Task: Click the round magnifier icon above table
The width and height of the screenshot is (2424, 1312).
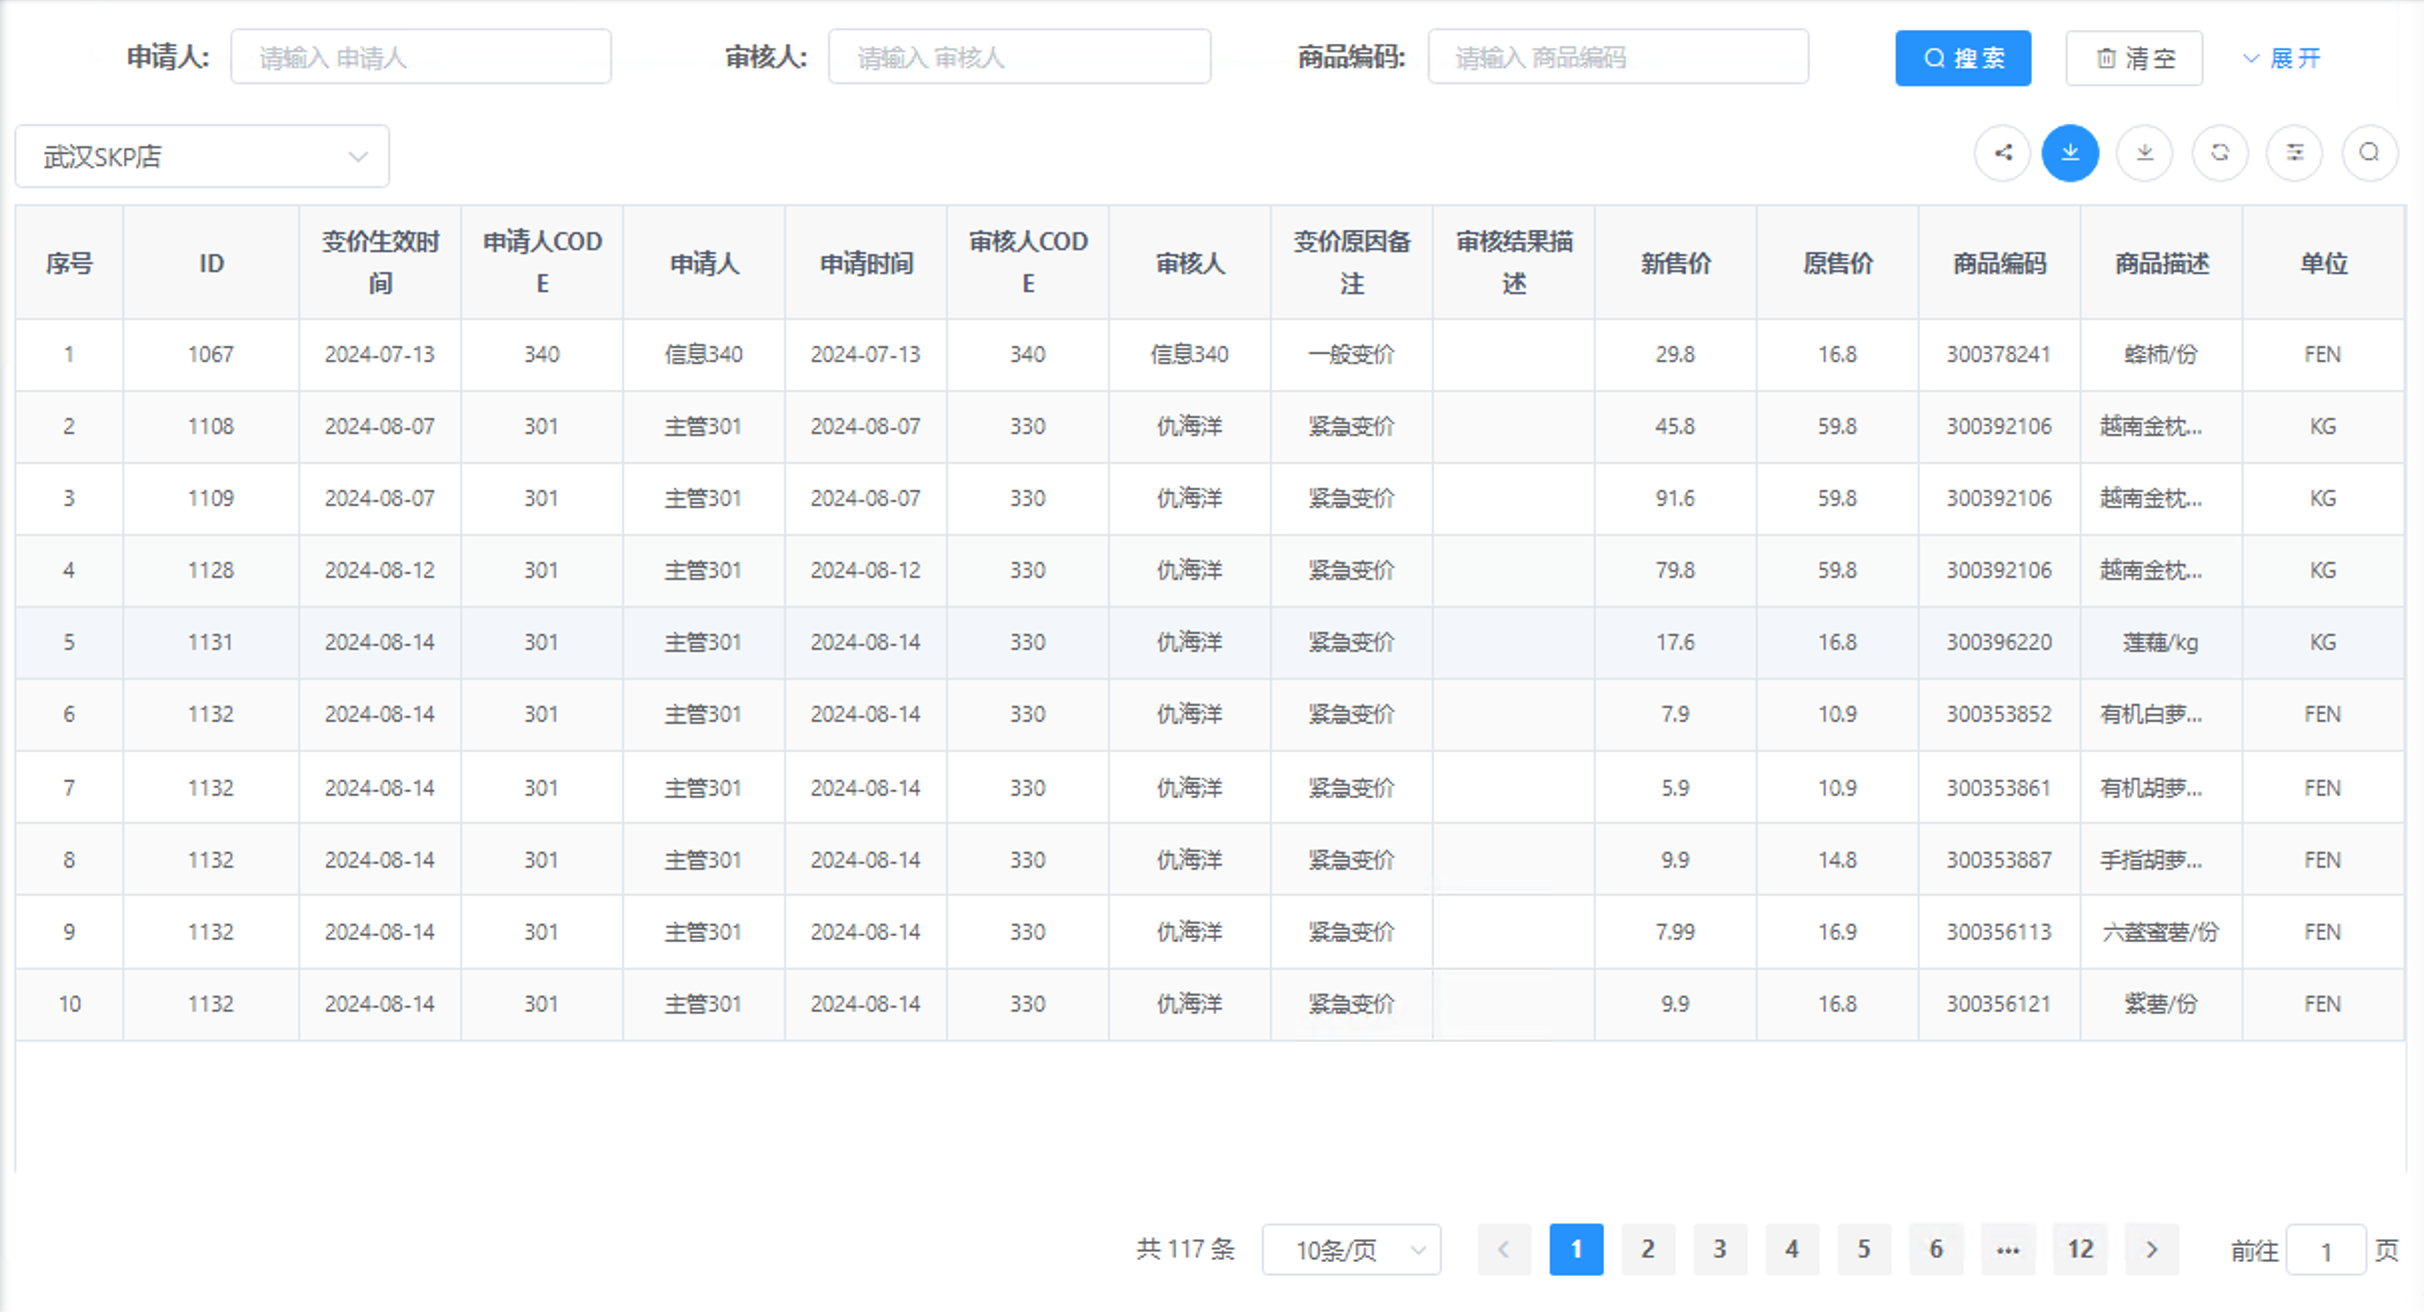Action: [2369, 153]
